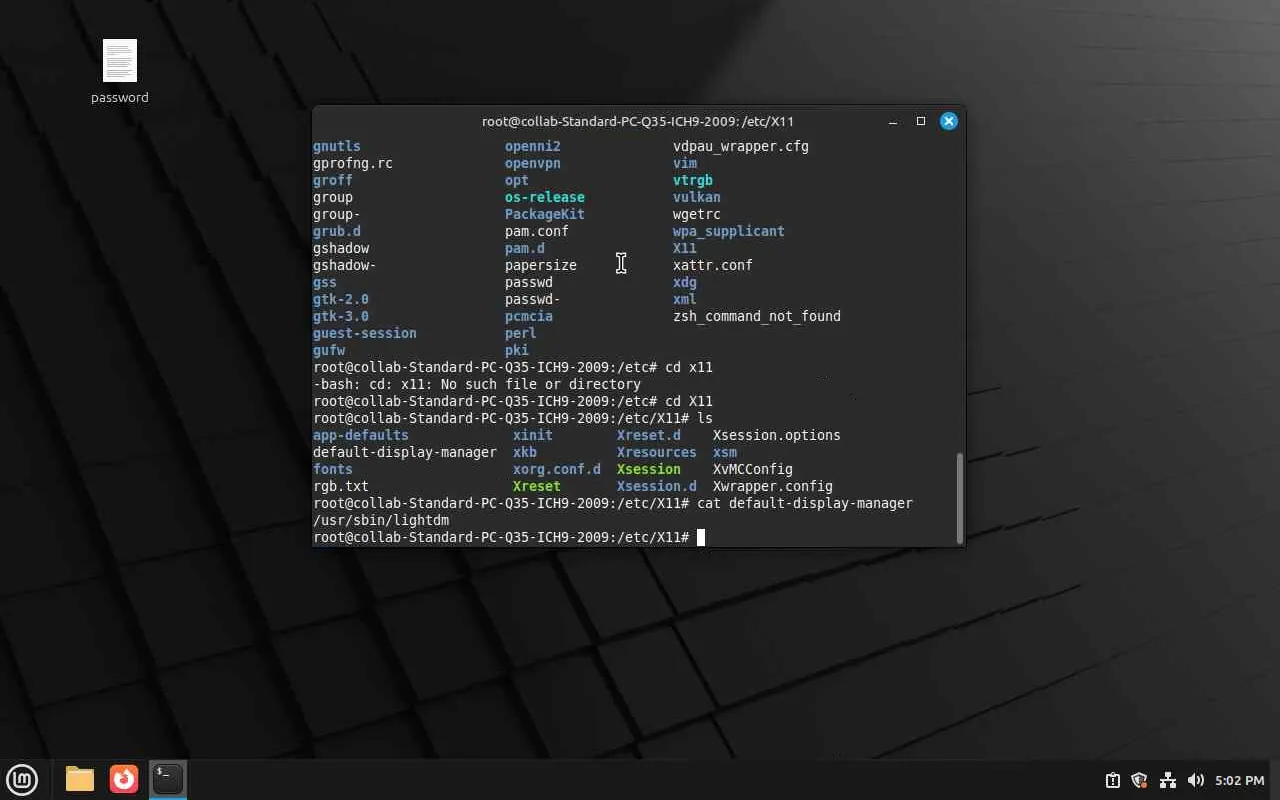Click the 'vtrgb' symlink name
1280x800 pixels.
pyautogui.click(x=693, y=180)
